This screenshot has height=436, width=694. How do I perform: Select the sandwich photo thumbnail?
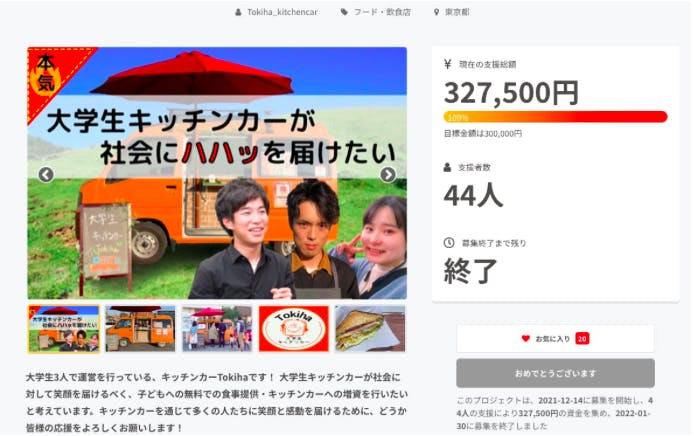coord(370,329)
